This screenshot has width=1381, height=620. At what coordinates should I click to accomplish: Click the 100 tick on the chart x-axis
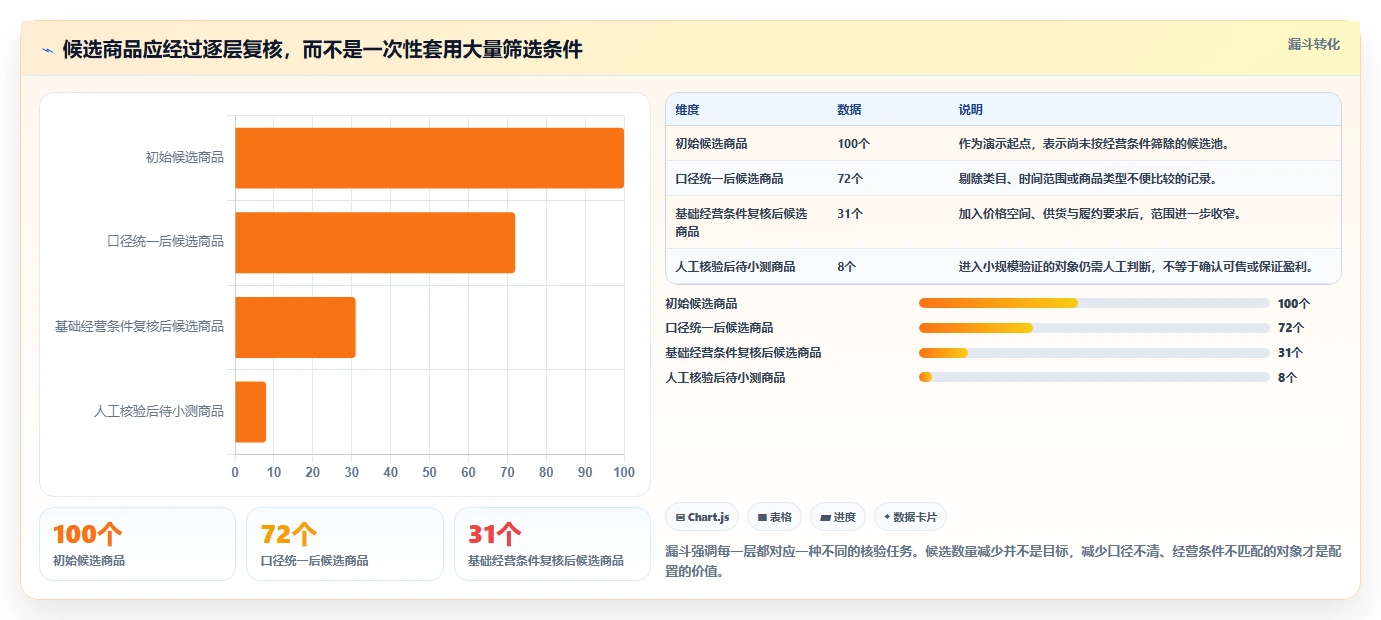coord(624,473)
